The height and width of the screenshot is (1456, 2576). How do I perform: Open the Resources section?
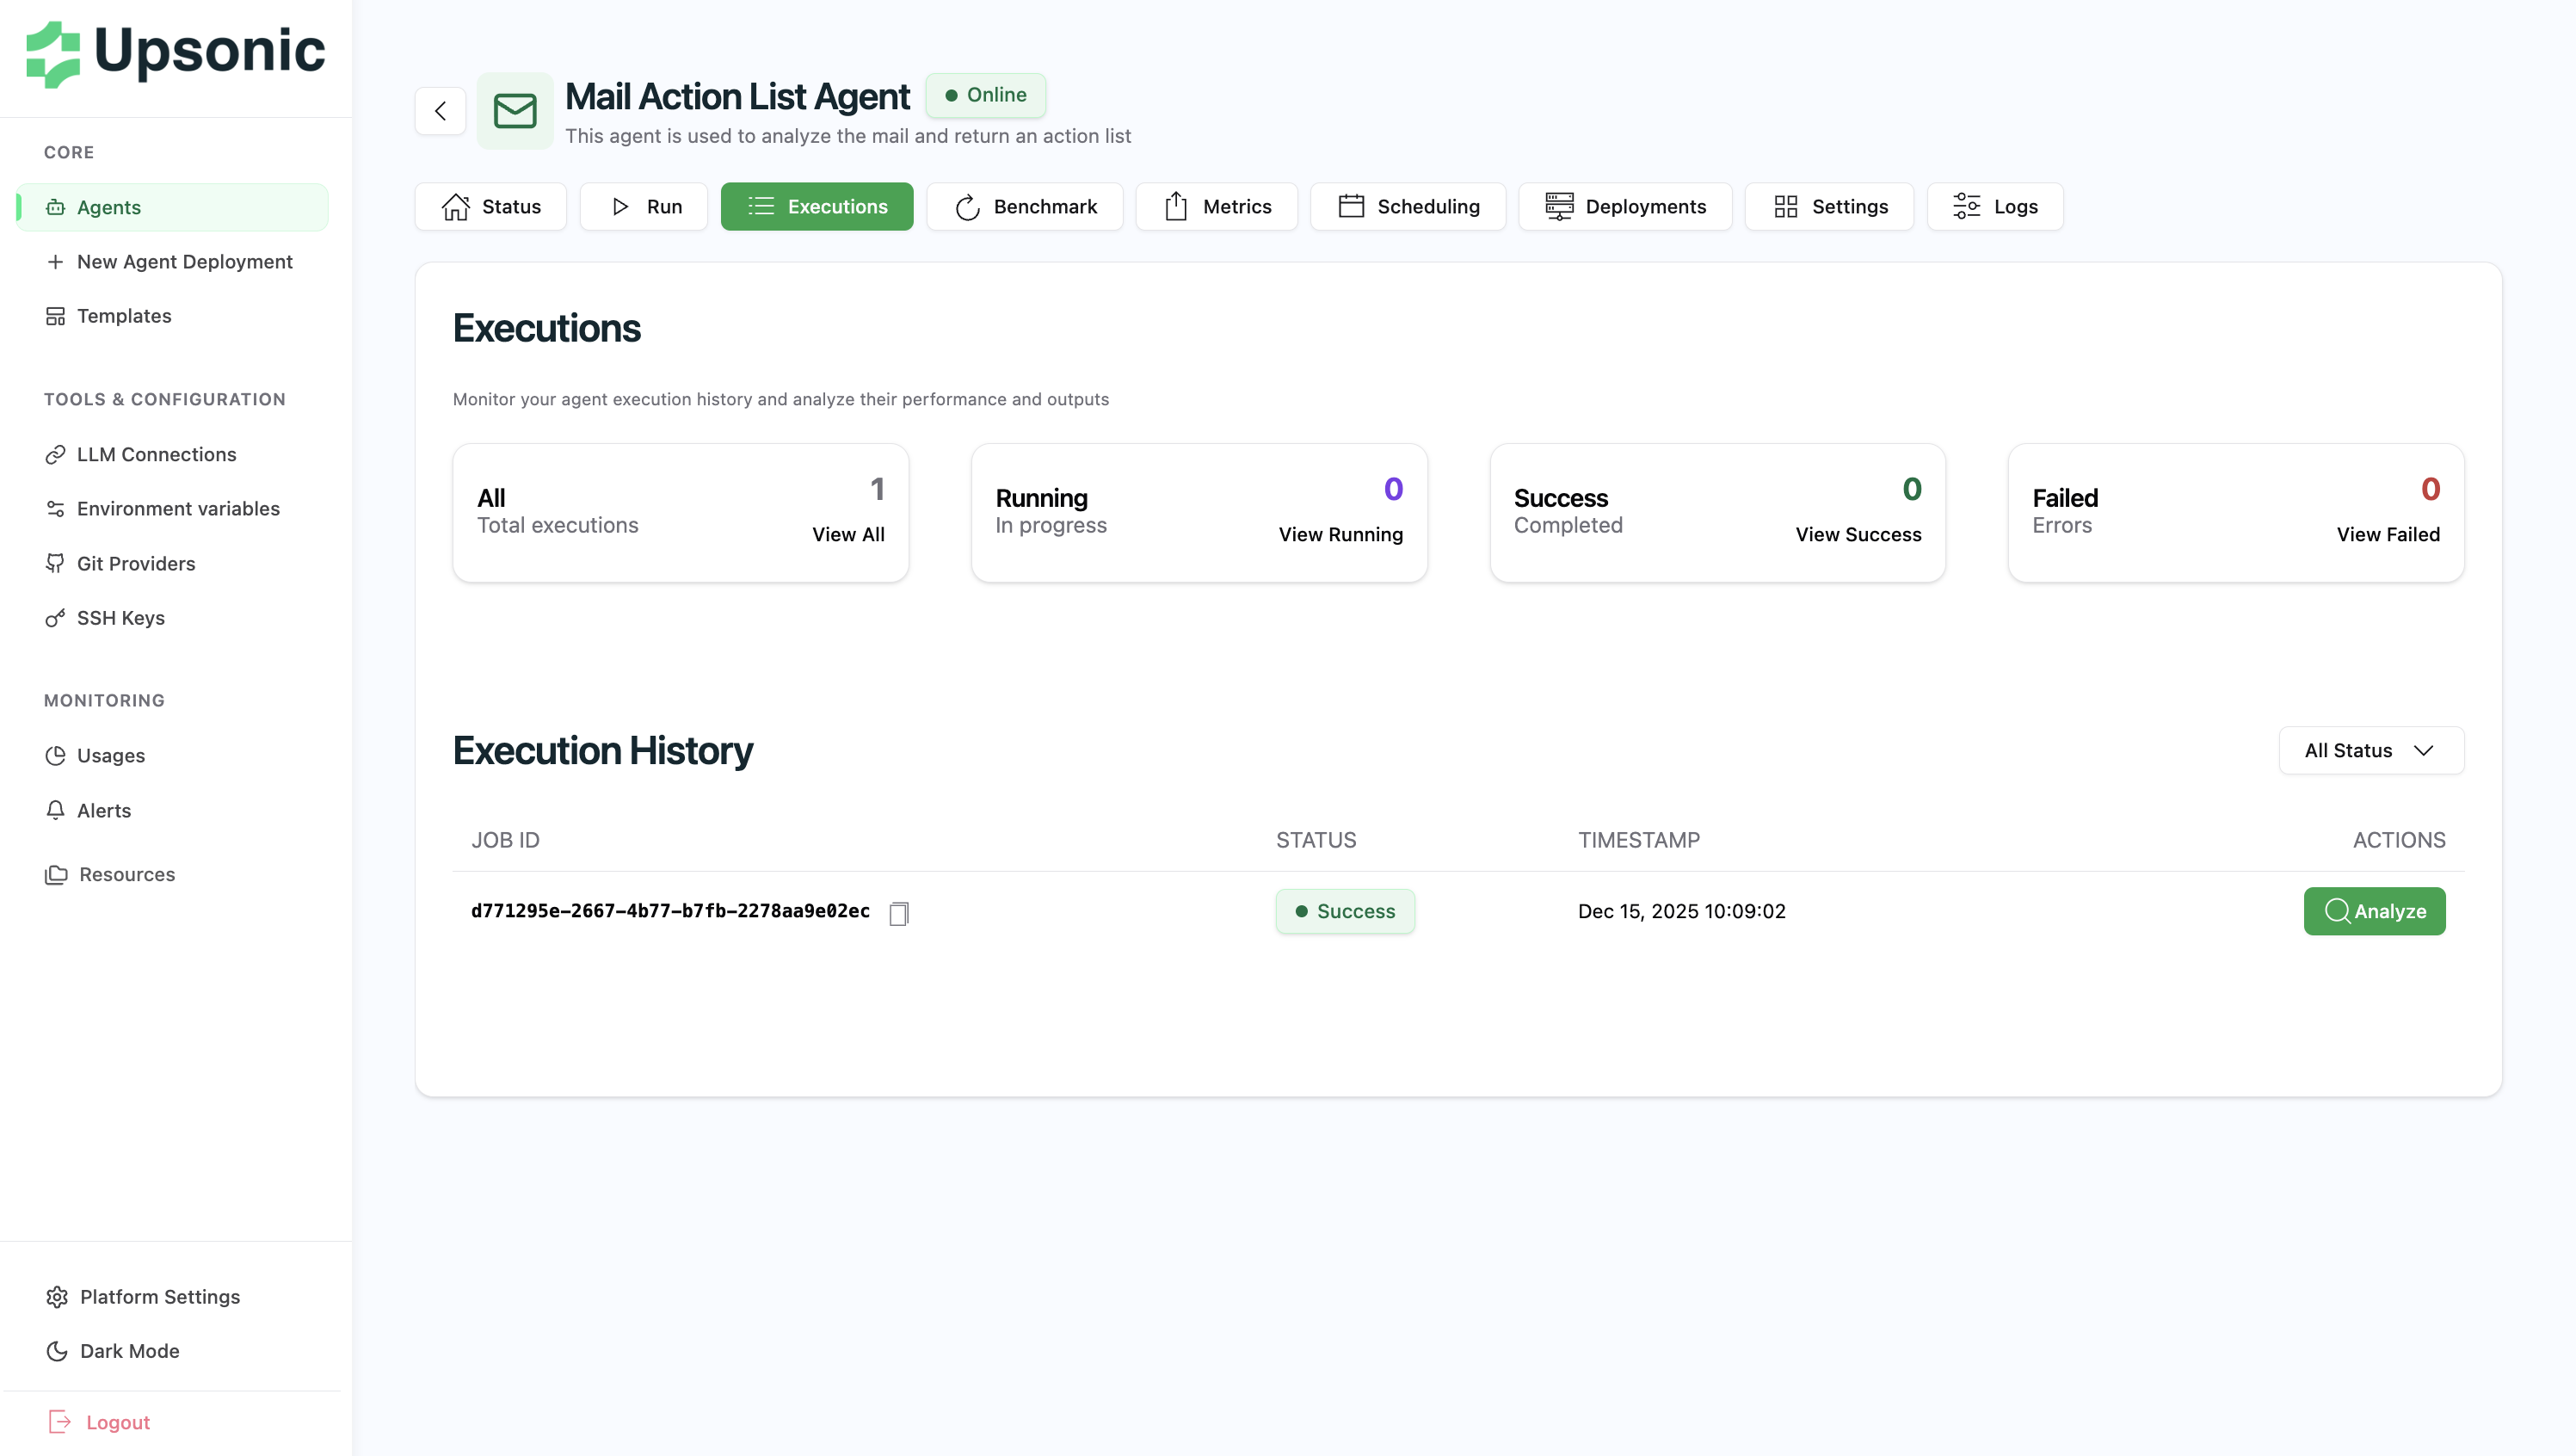point(126,874)
